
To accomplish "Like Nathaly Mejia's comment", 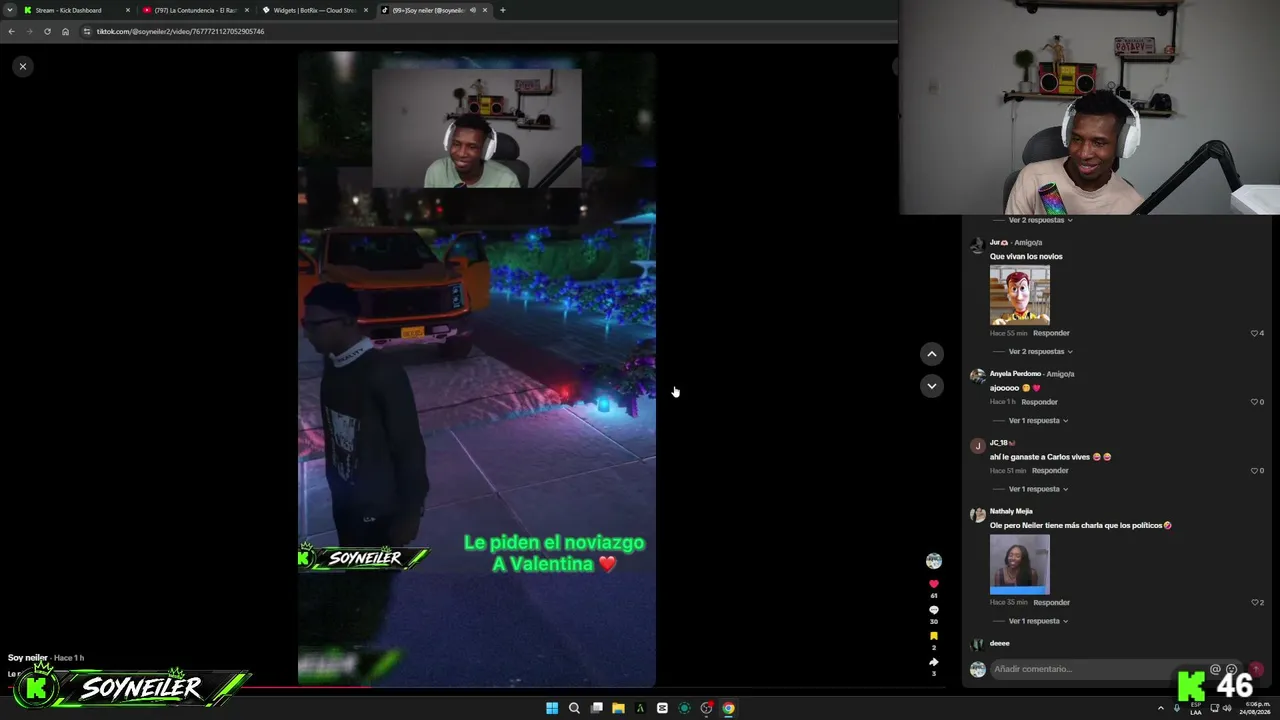I will click(1254, 603).
